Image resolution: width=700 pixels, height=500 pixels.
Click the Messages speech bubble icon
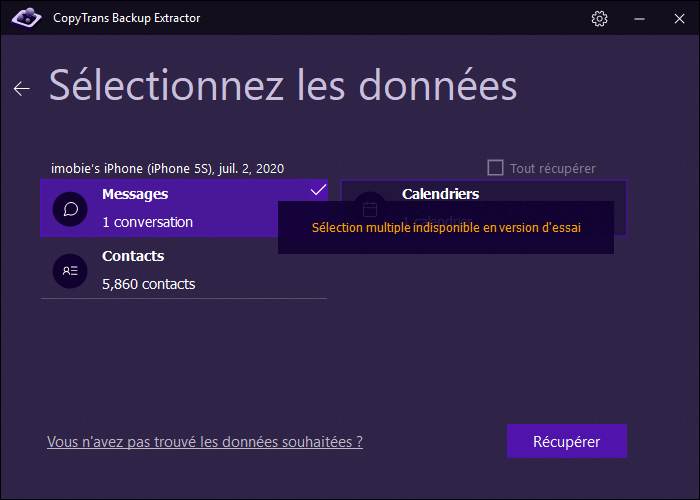(x=70, y=209)
